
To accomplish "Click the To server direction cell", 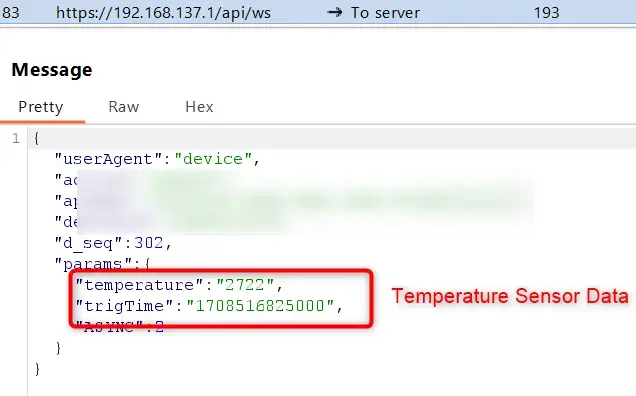I will point(373,13).
